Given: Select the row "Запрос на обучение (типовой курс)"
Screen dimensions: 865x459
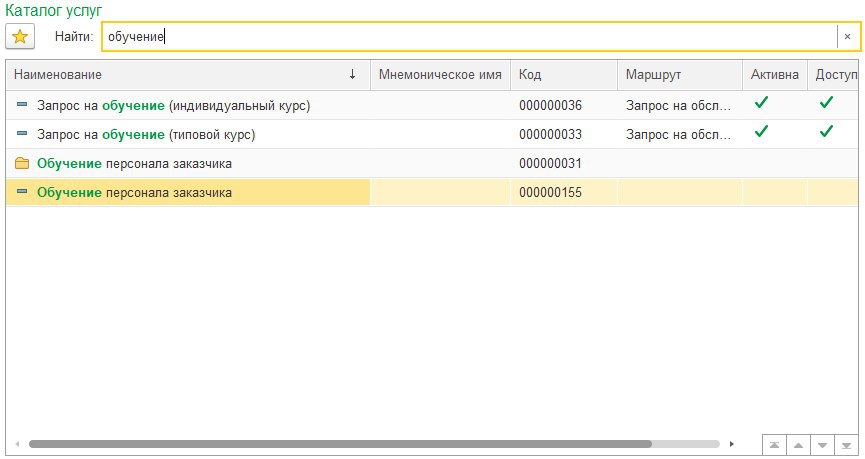Looking at the screenshot, I should [x=431, y=135].
